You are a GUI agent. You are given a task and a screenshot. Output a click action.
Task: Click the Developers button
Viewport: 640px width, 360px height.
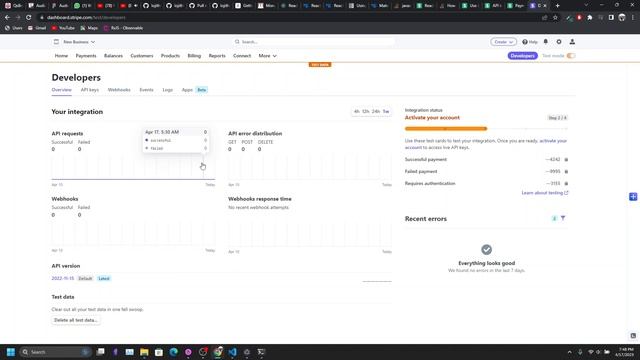[x=522, y=56]
